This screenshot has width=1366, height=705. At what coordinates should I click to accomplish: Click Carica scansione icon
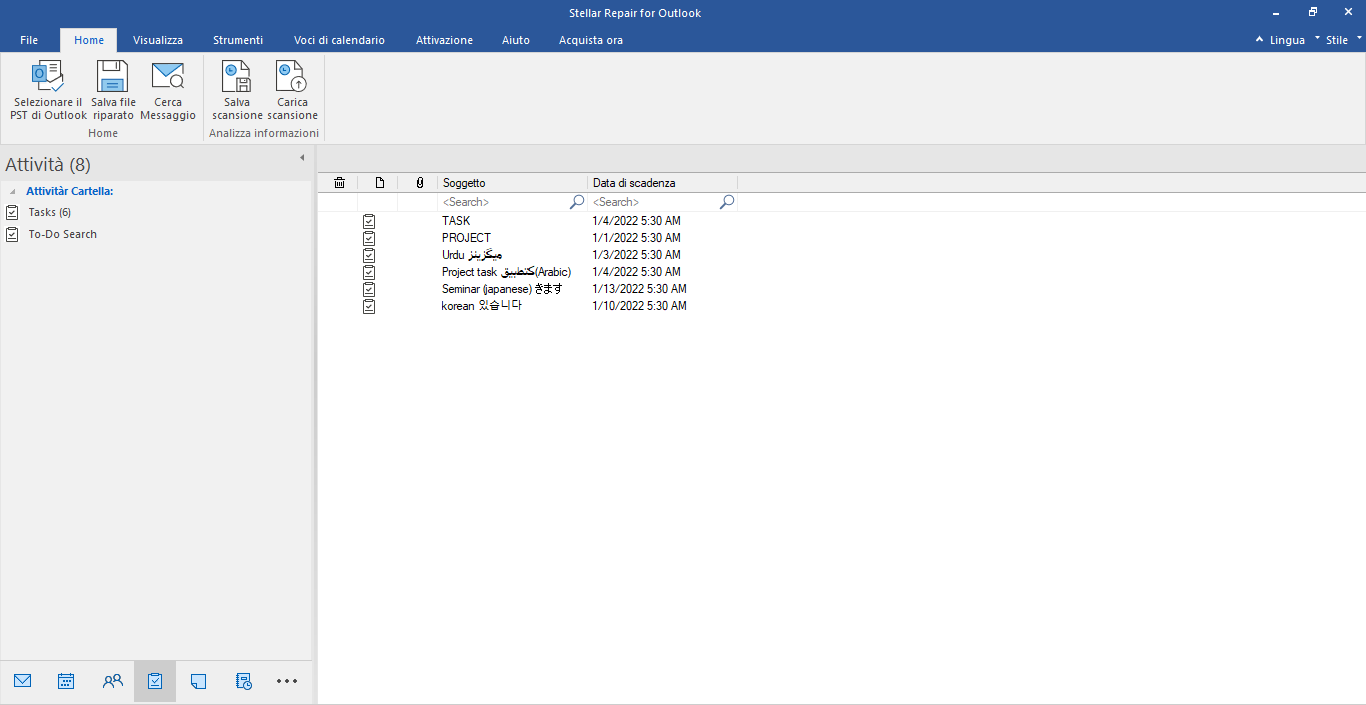(292, 77)
